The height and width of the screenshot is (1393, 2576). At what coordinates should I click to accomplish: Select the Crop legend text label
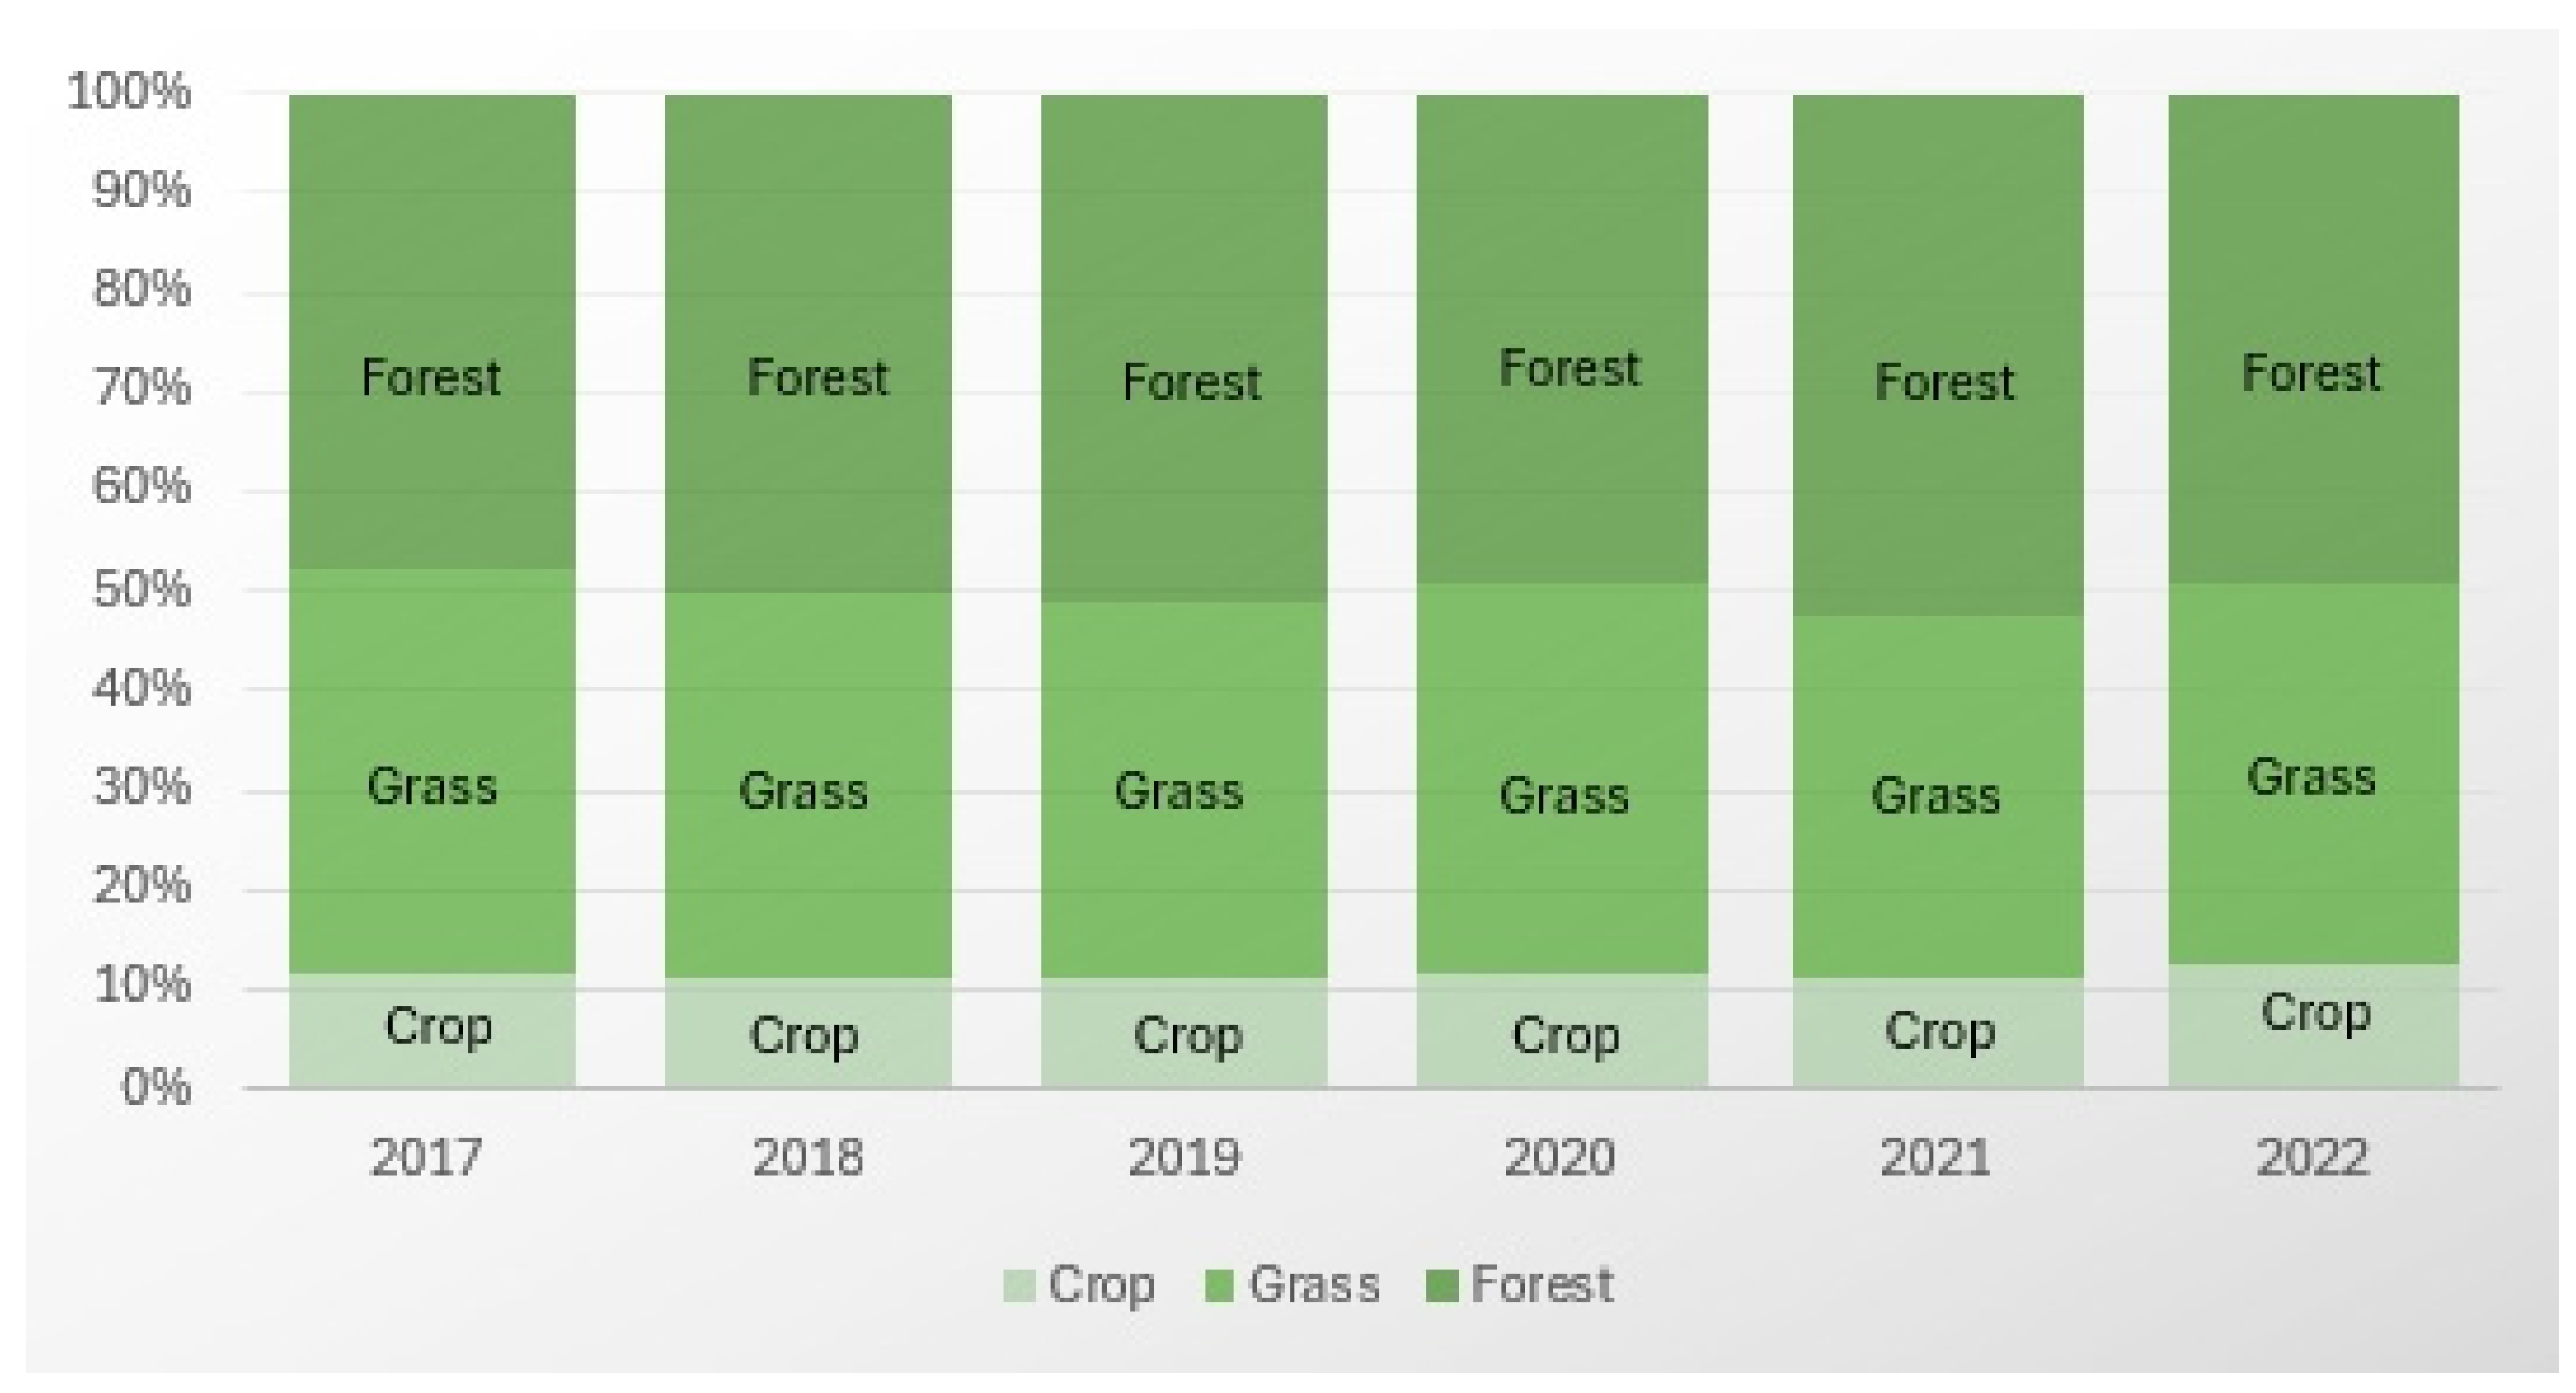(1101, 1285)
